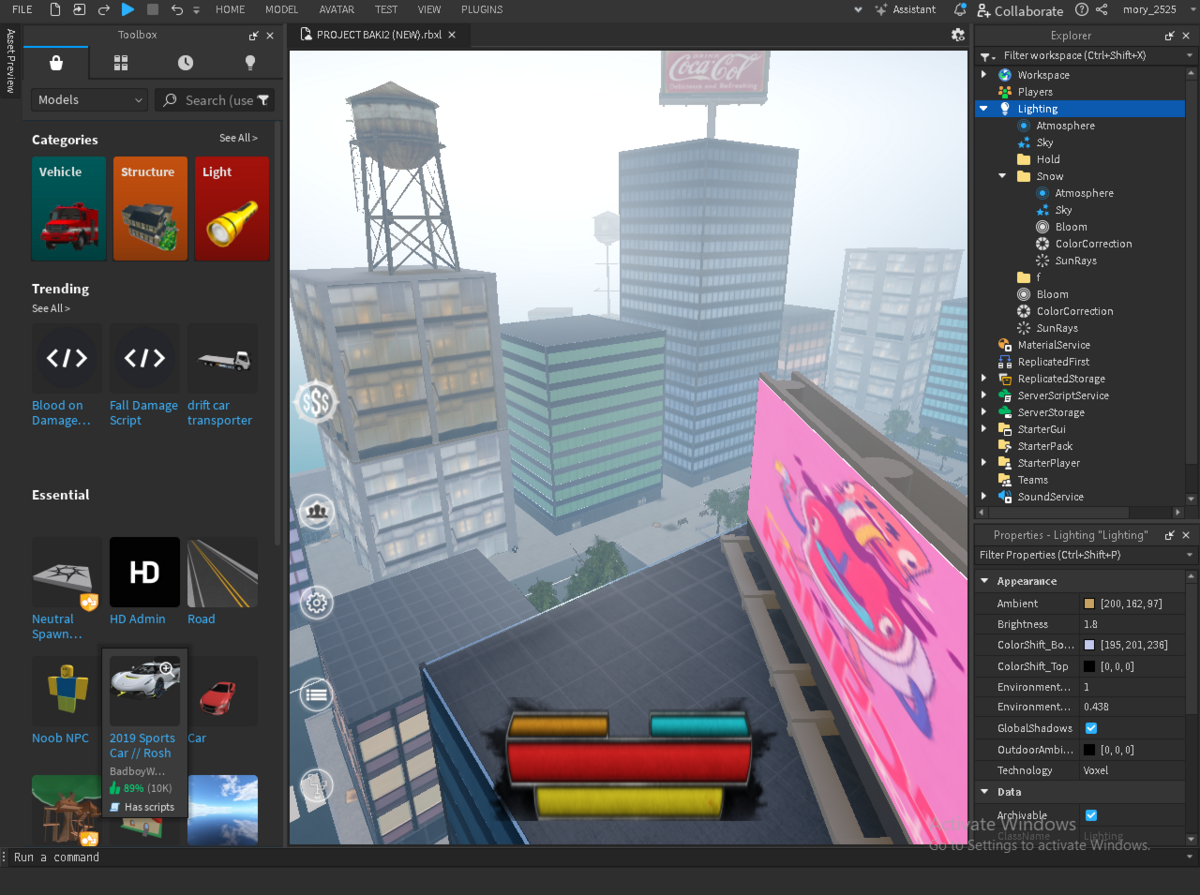Screen dimensions: 1200x895
Task: Switch to the AVATAR ribbon tab
Action: tap(337, 9)
